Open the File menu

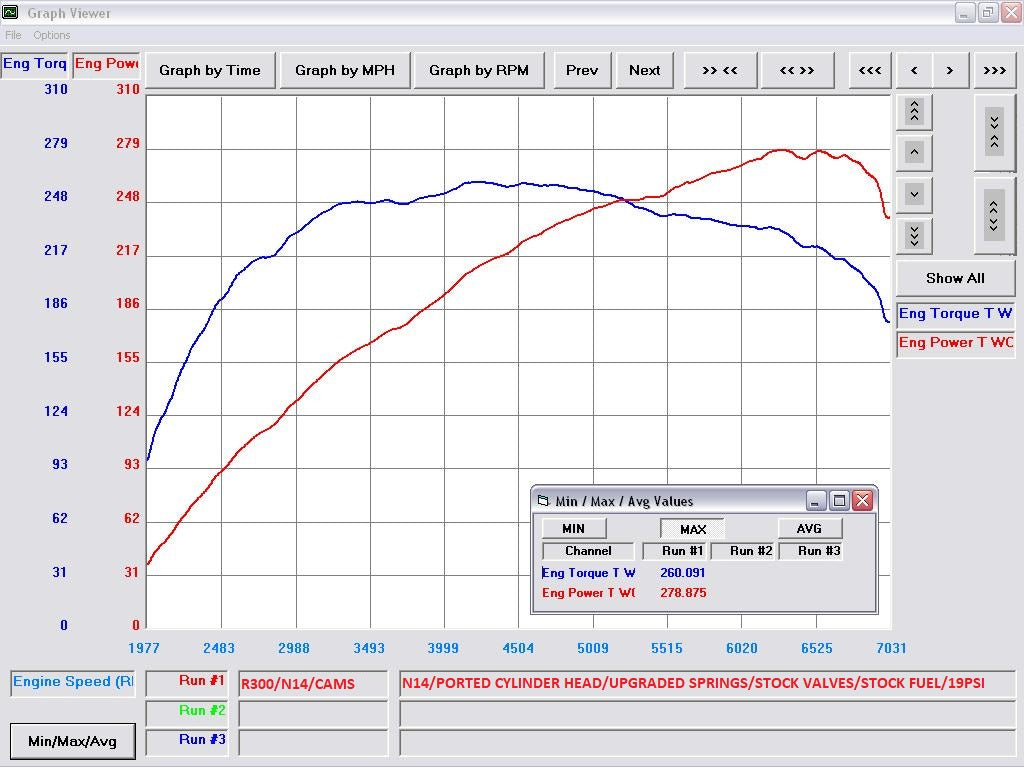point(13,35)
